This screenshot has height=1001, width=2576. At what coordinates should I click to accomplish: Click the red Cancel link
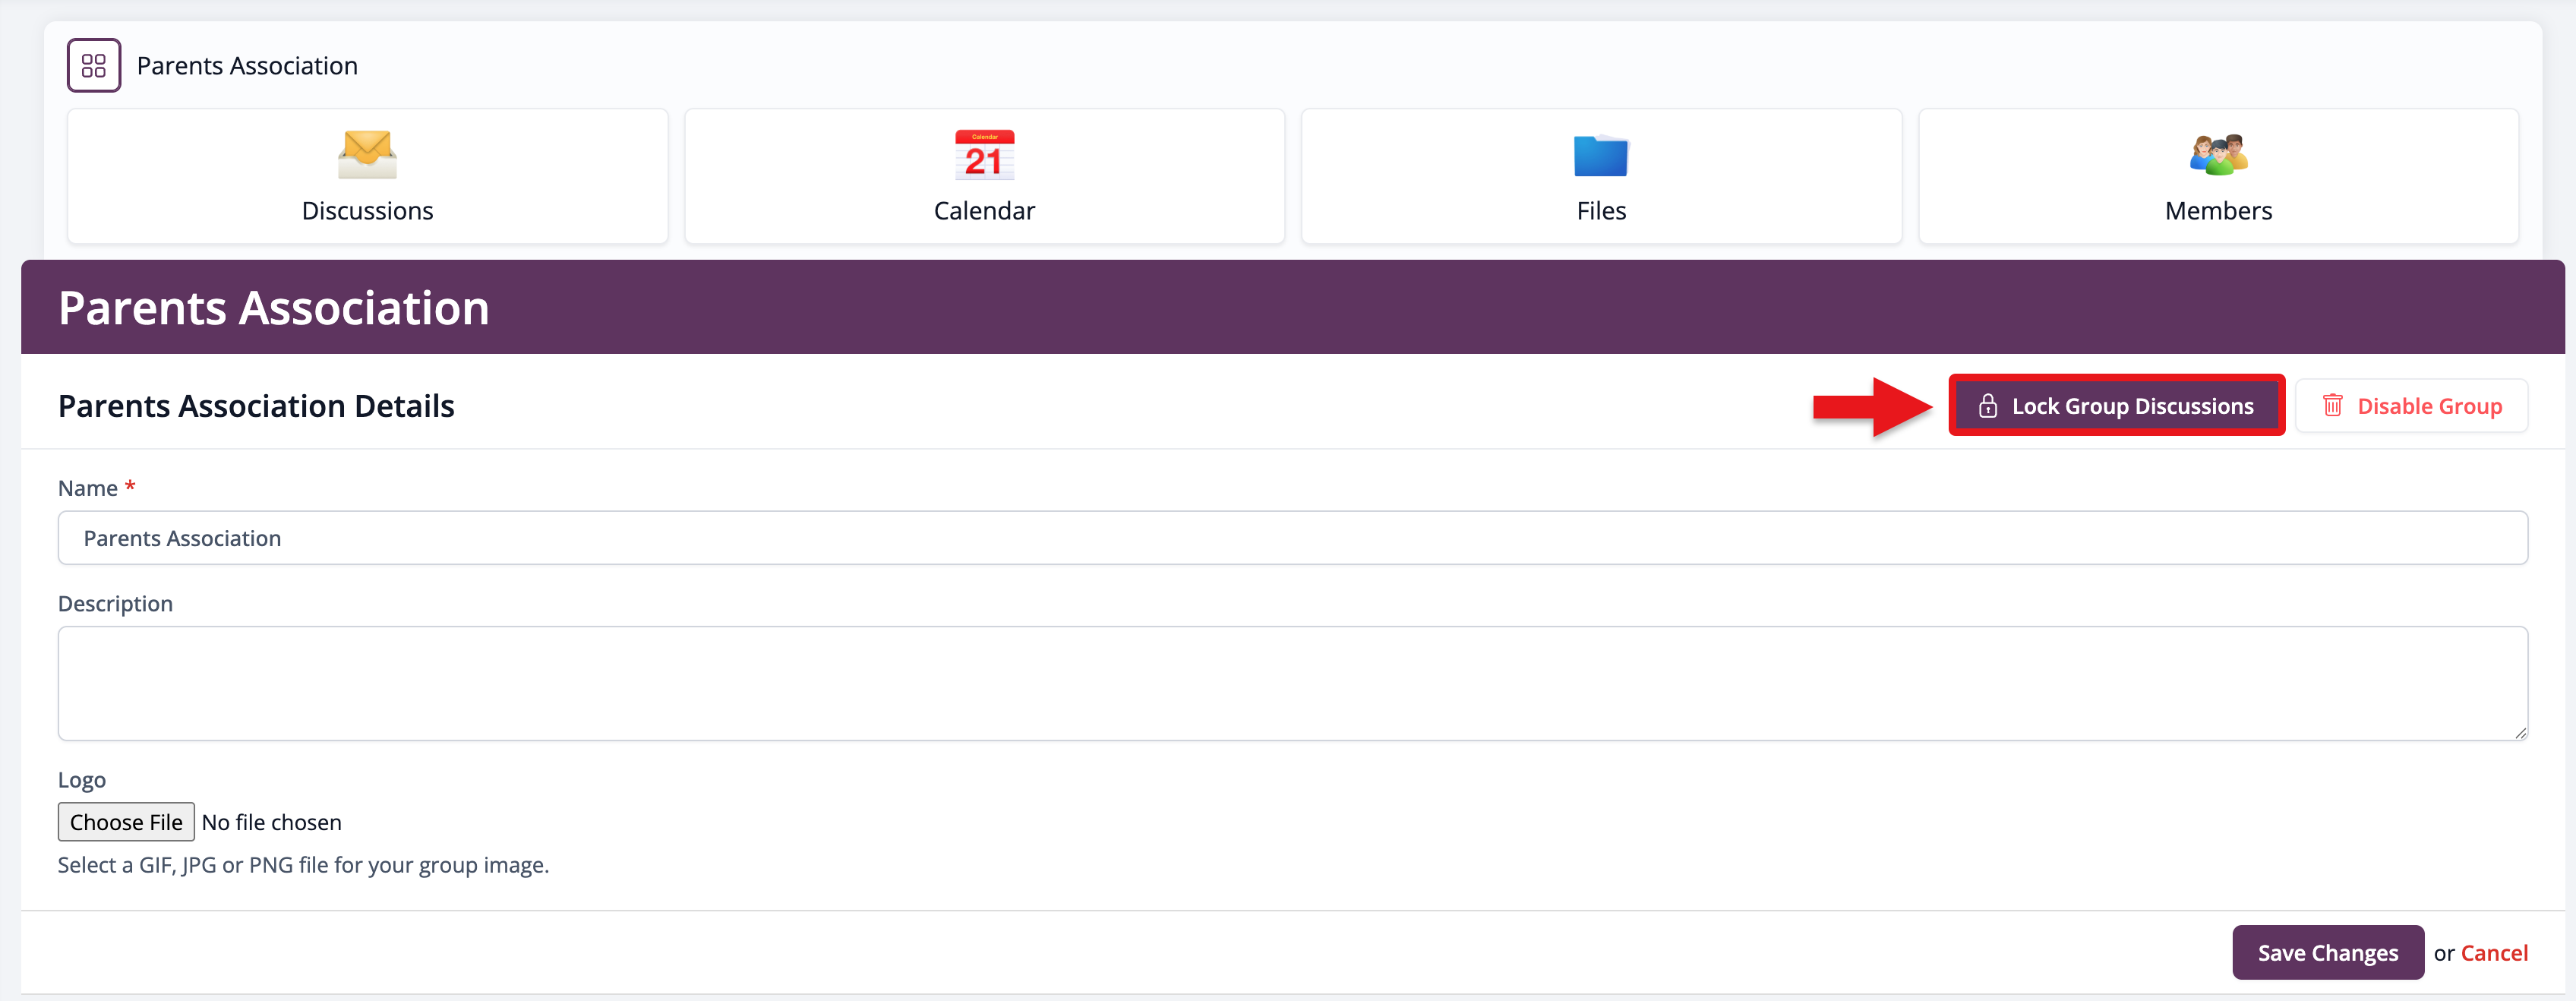pyautogui.click(x=2494, y=953)
